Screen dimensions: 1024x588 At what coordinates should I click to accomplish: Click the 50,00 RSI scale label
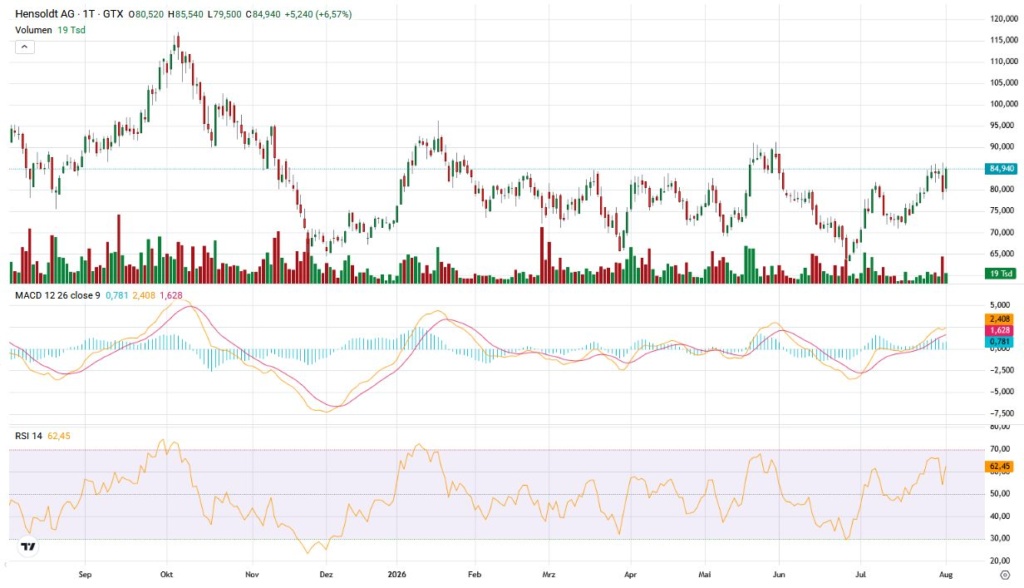click(x=1000, y=494)
